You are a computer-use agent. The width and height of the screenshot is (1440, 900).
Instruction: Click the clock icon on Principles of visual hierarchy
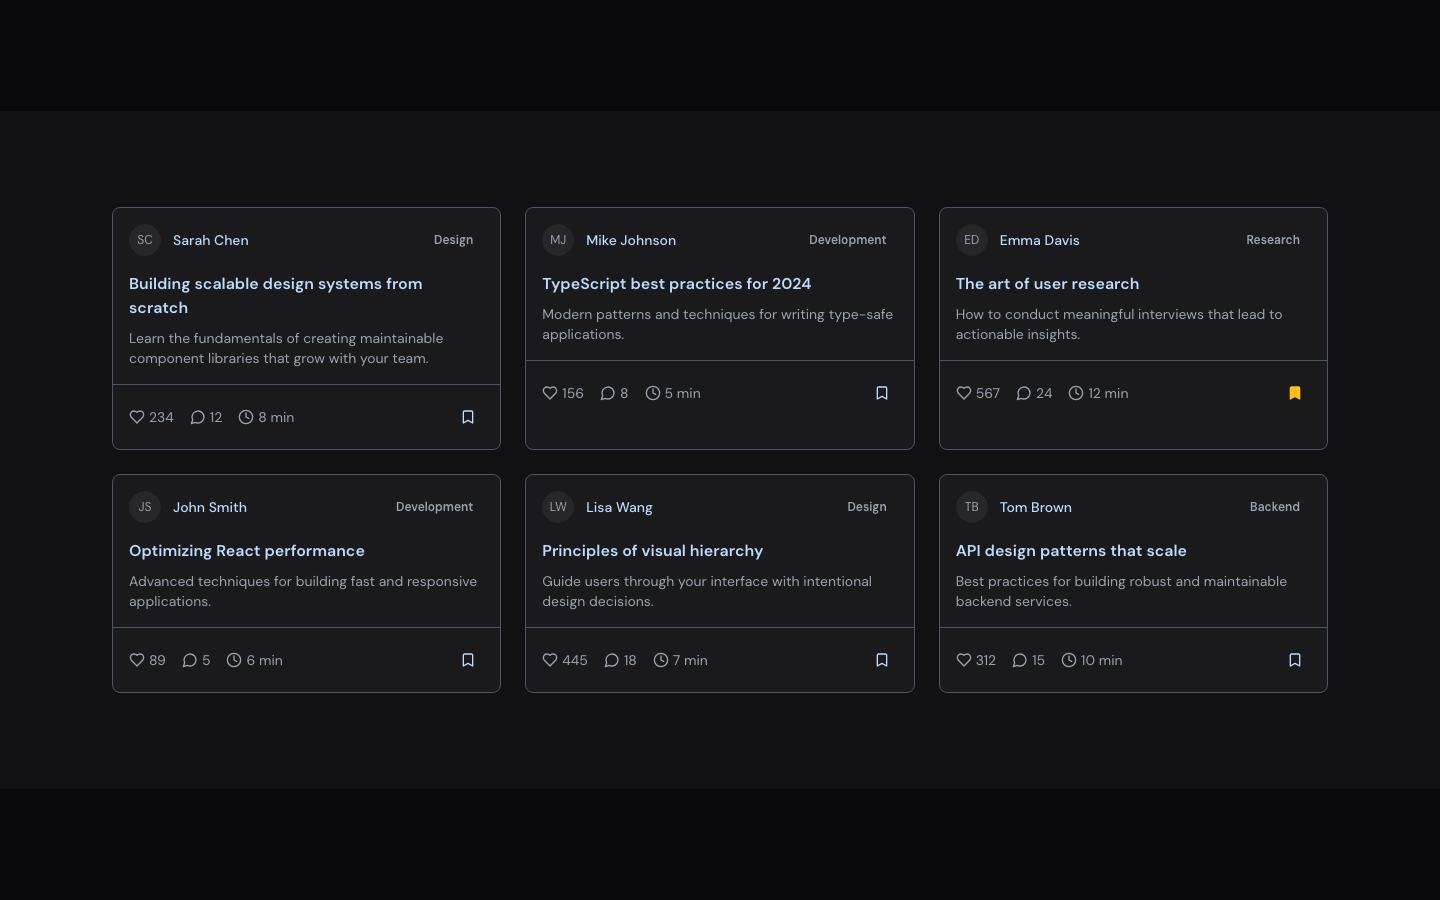click(661, 660)
